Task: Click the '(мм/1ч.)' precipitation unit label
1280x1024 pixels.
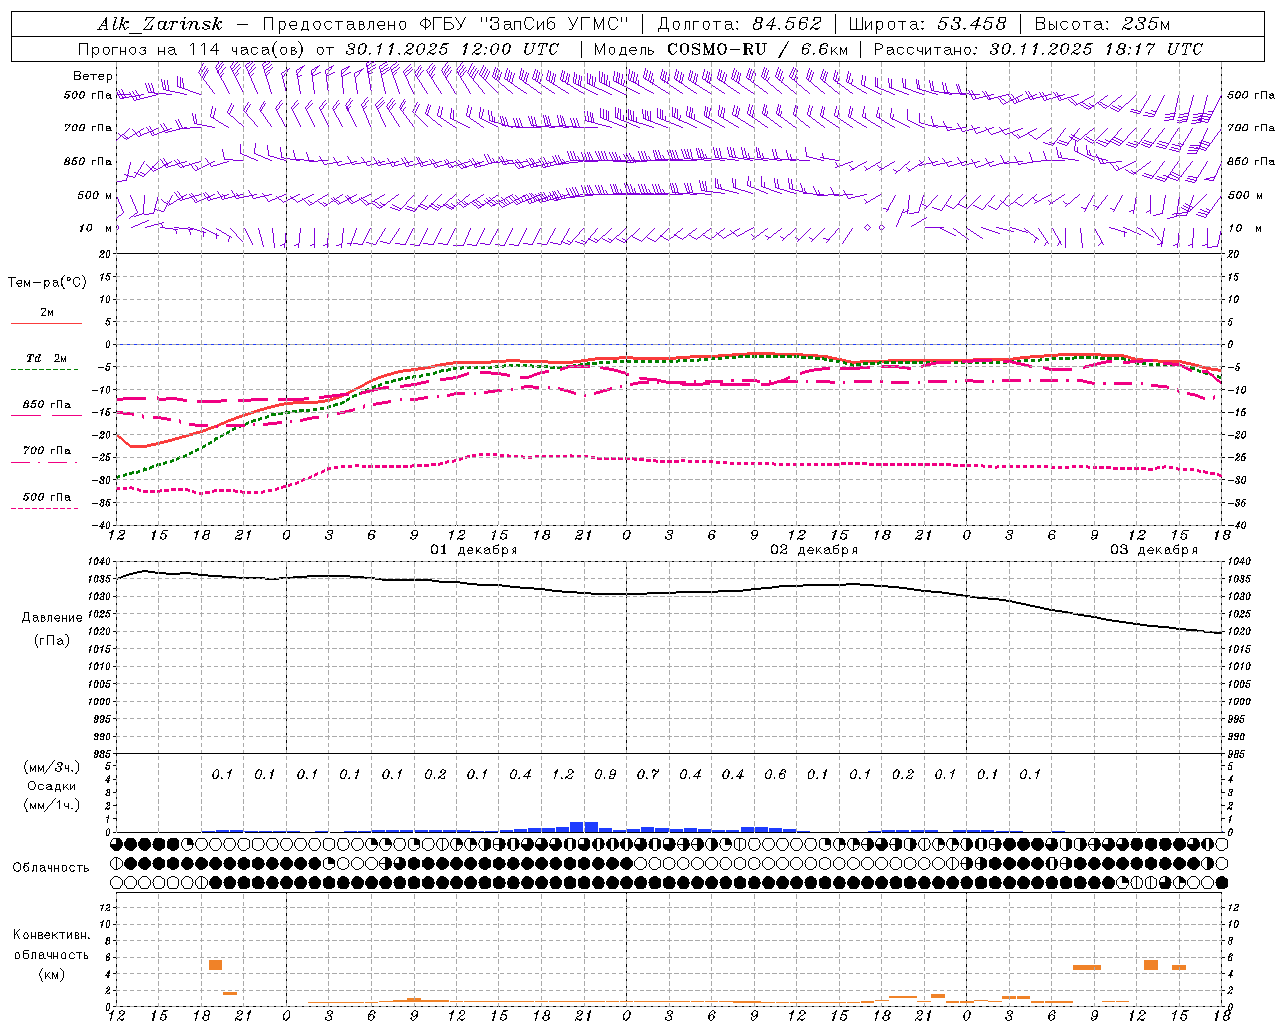Action: [x=52, y=806]
